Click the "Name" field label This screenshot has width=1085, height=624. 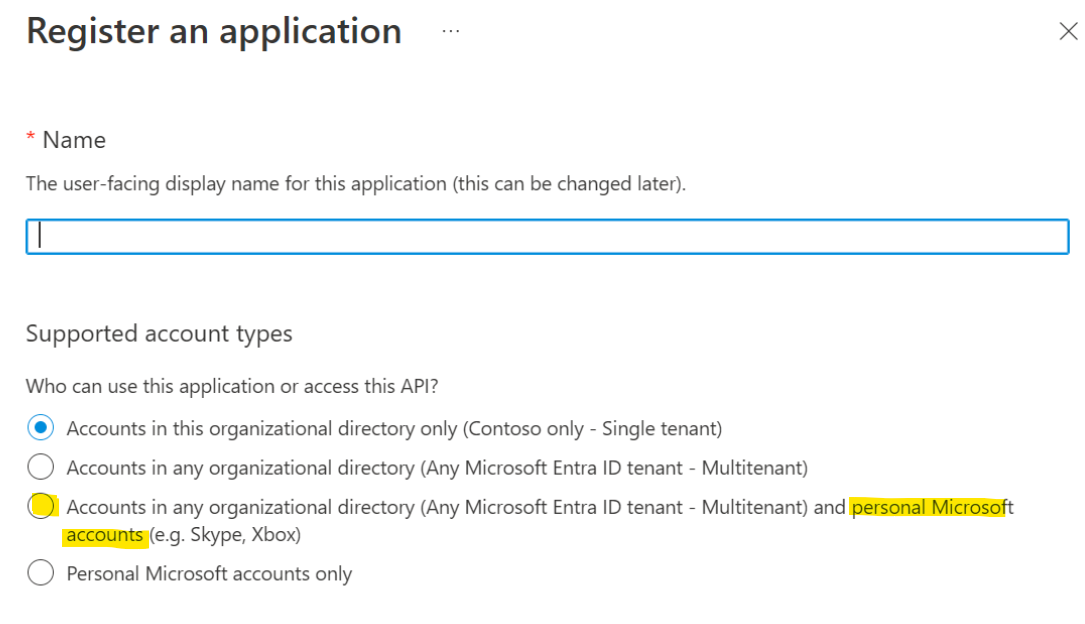(x=73, y=140)
